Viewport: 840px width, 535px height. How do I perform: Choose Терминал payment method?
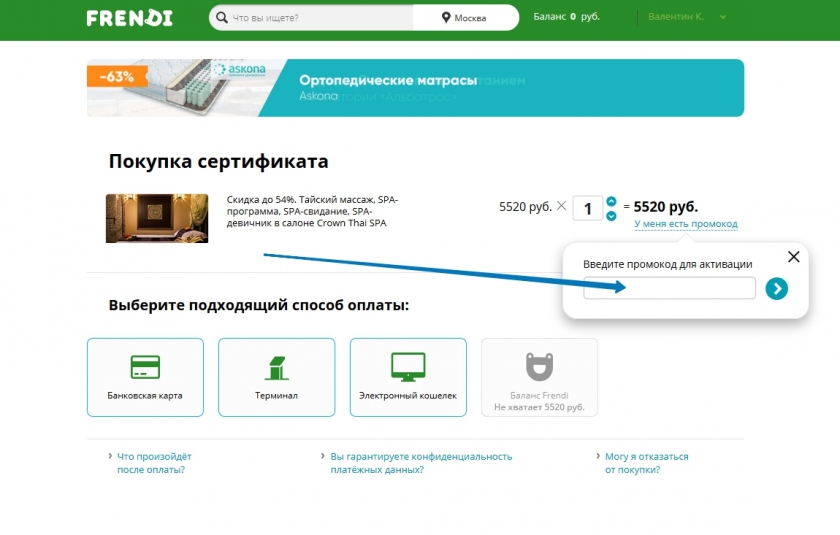tap(276, 377)
